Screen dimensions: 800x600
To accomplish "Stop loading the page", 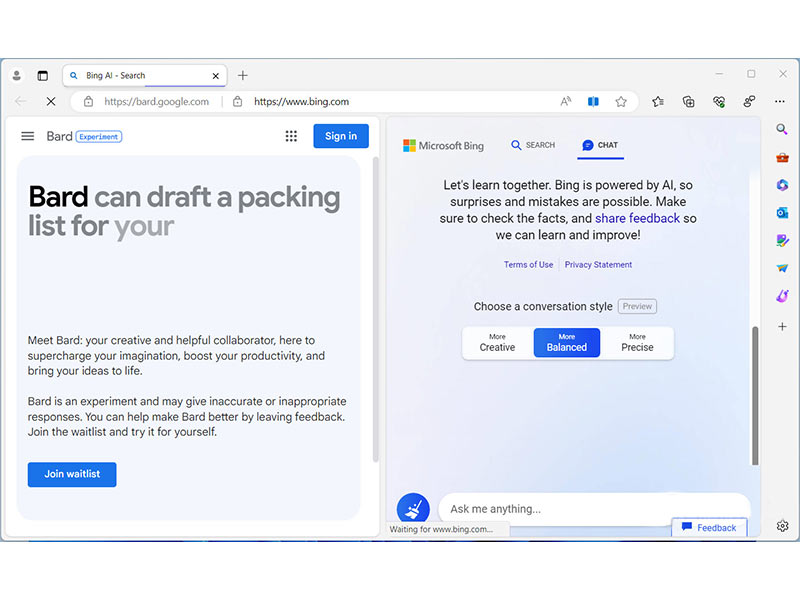I will click(x=51, y=102).
